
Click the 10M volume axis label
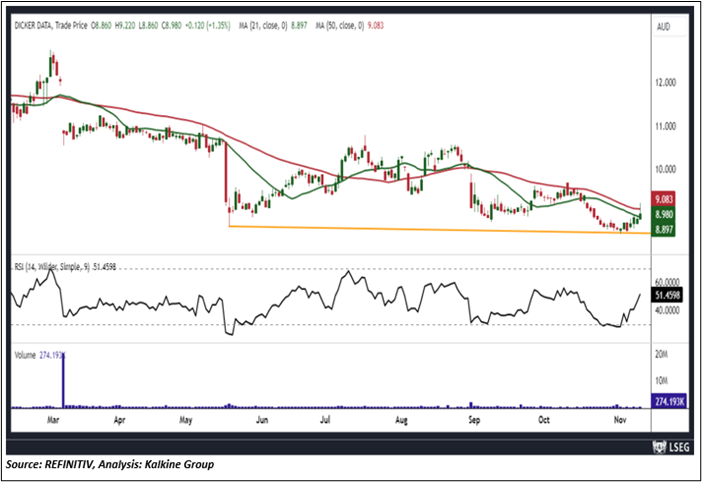point(661,381)
